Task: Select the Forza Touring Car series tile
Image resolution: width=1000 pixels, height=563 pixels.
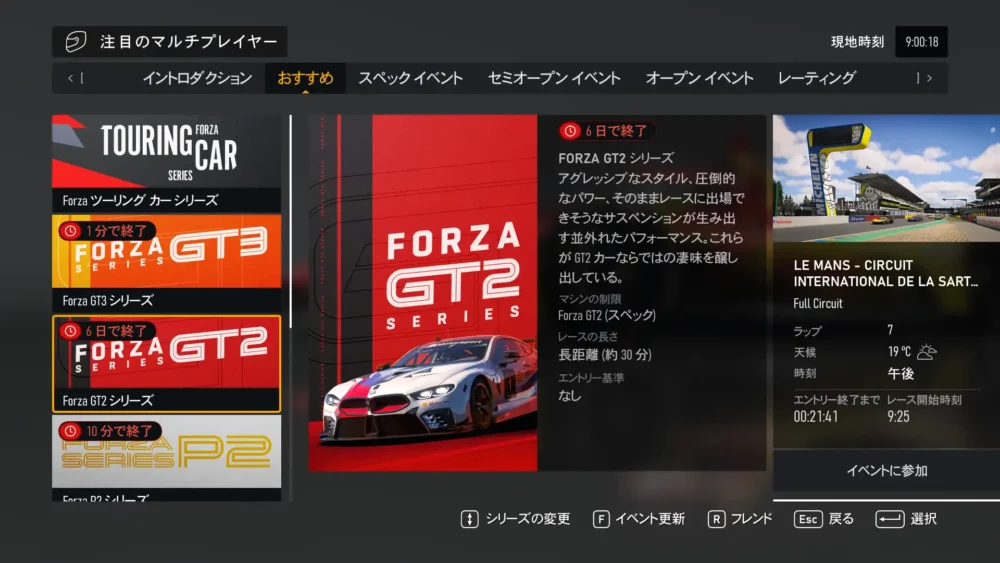Action: 167,161
